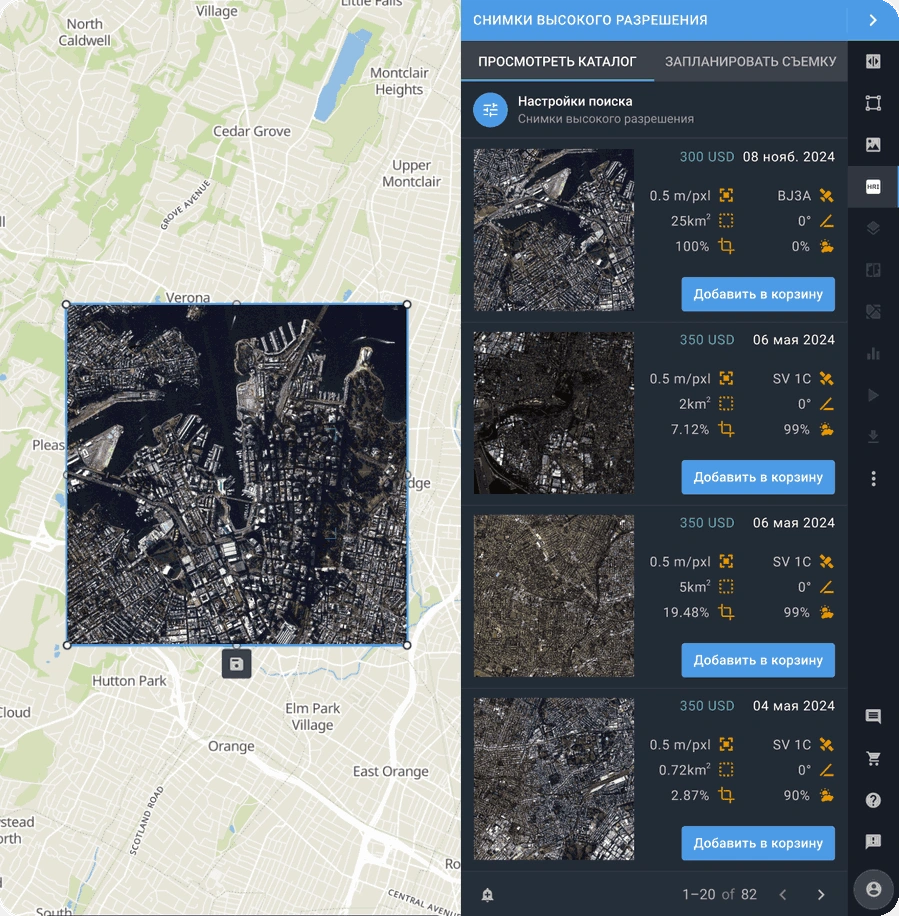Select the area selection tool icon
Image resolution: width=899 pixels, height=916 pixels.
click(x=872, y=102)
